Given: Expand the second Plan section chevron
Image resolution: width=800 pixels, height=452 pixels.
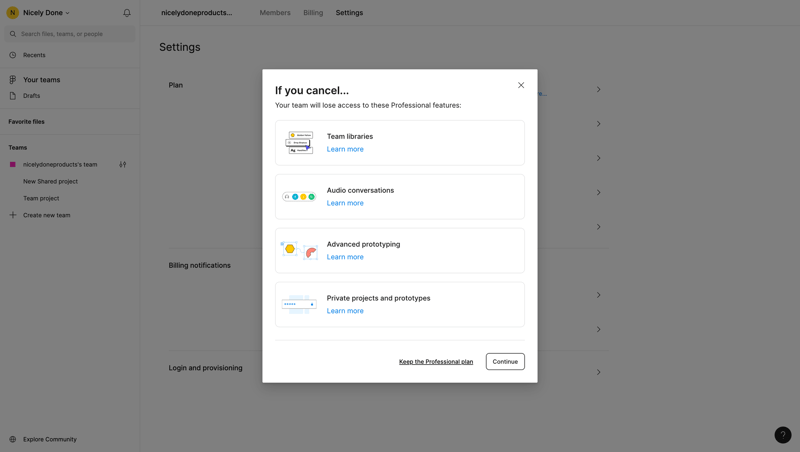Looking at the screenshot, I should pos(598,124).
